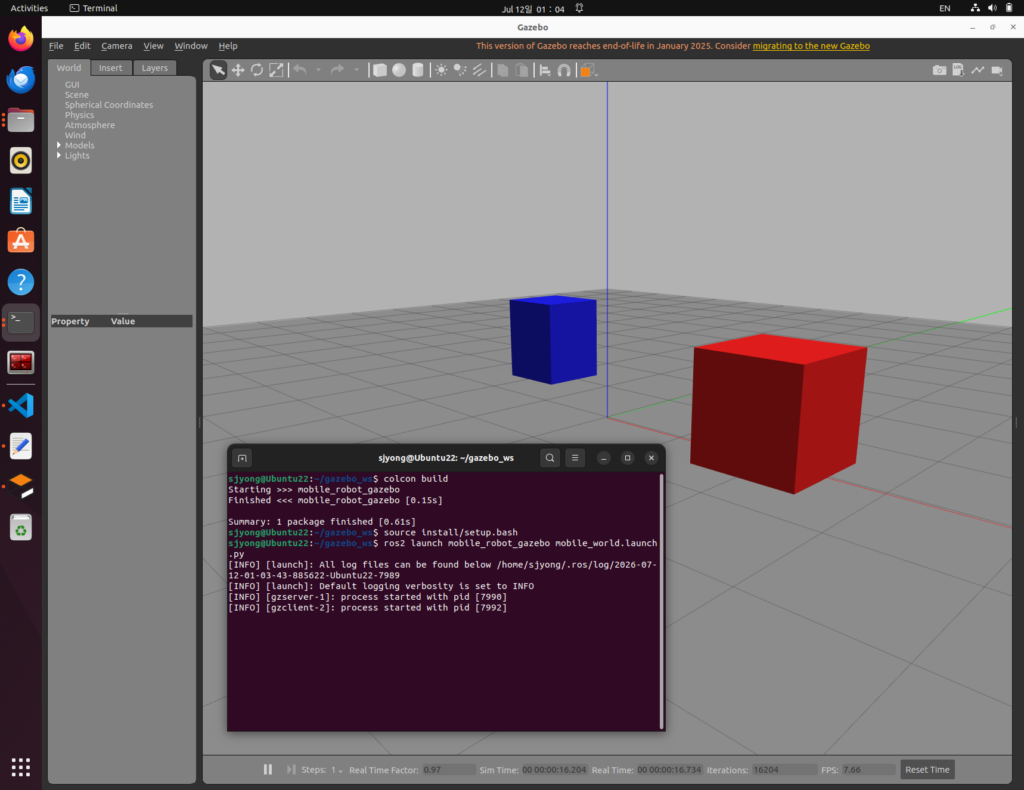Add a spot light
The height and width of the screenshot is (790, 1024).
coord(460,70)
